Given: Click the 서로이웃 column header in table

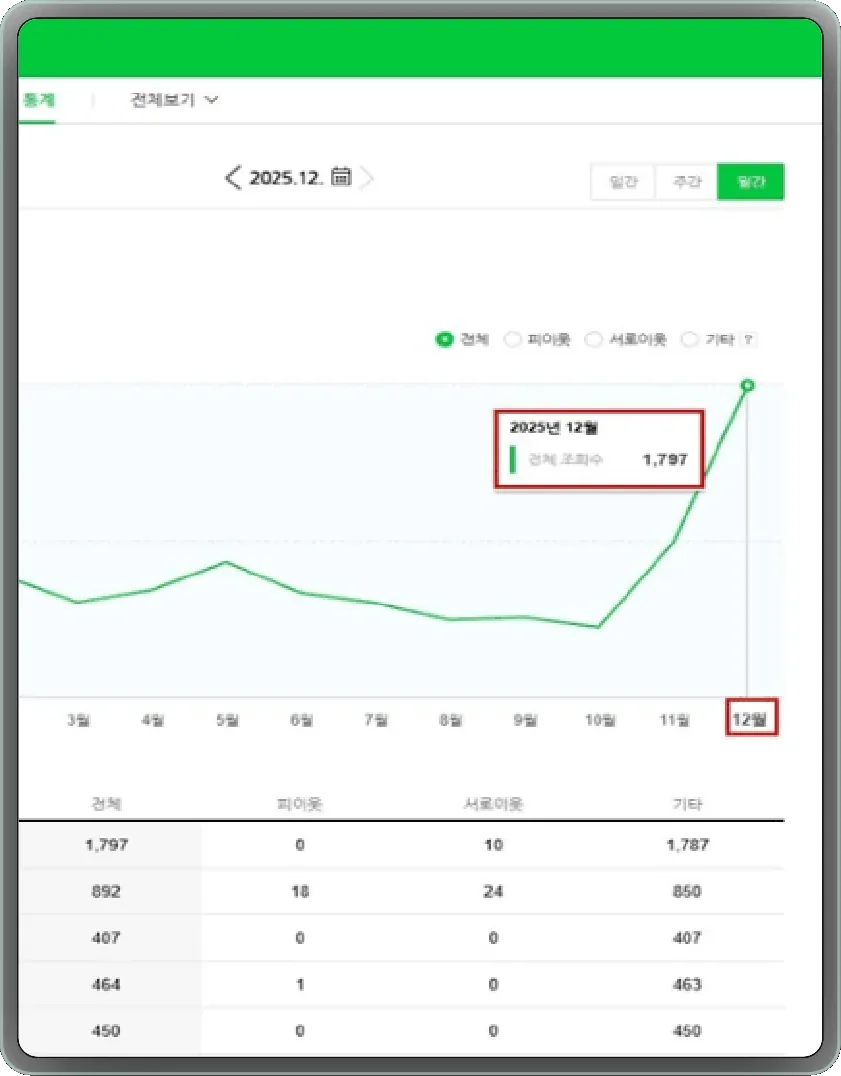Looking at the screenshot, I should 493,804.
